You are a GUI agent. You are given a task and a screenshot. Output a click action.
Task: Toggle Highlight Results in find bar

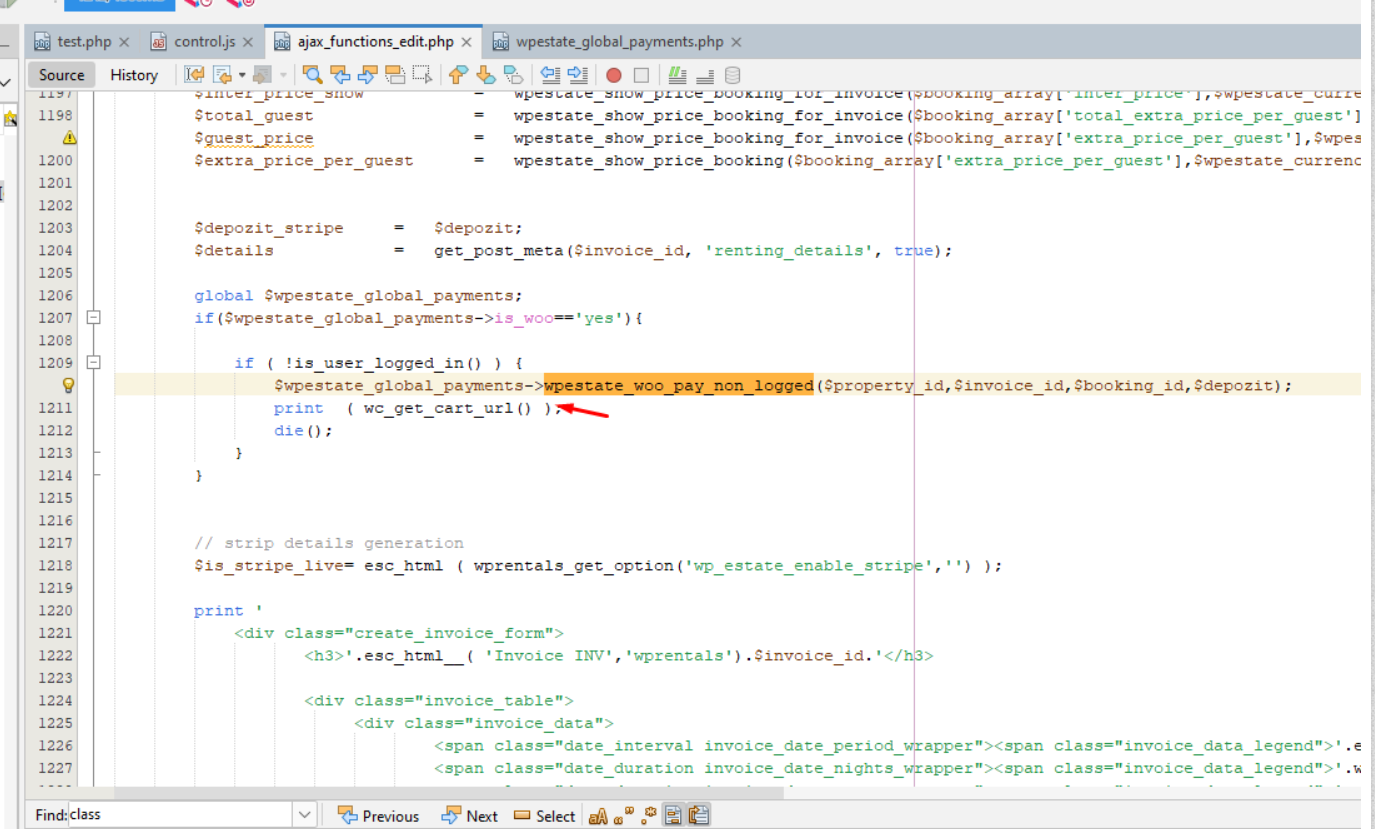coord(674,816)
